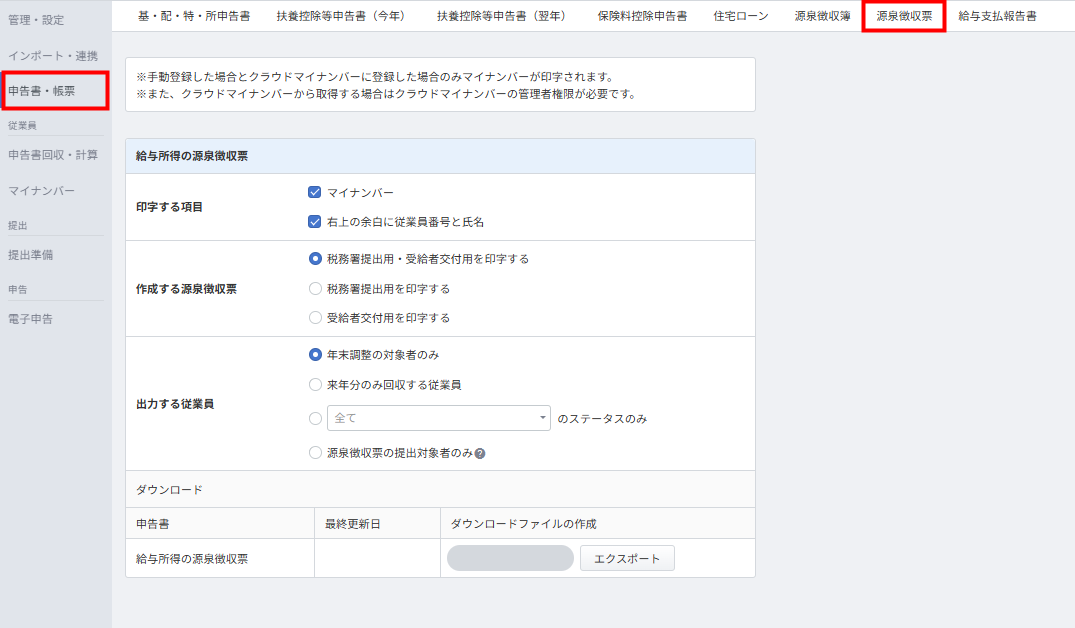Select 税務署提出用を印字する radio option
Screen dimensions: 1075x628
316,289
